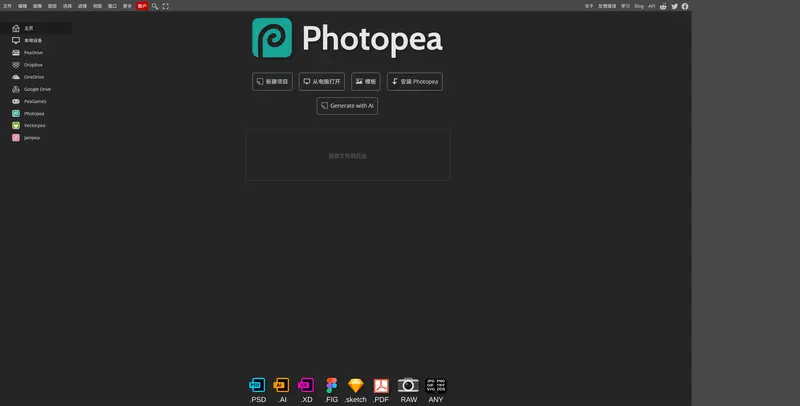
Task: Visit Photopea's Twitter page icon
Action: [674, 6]
